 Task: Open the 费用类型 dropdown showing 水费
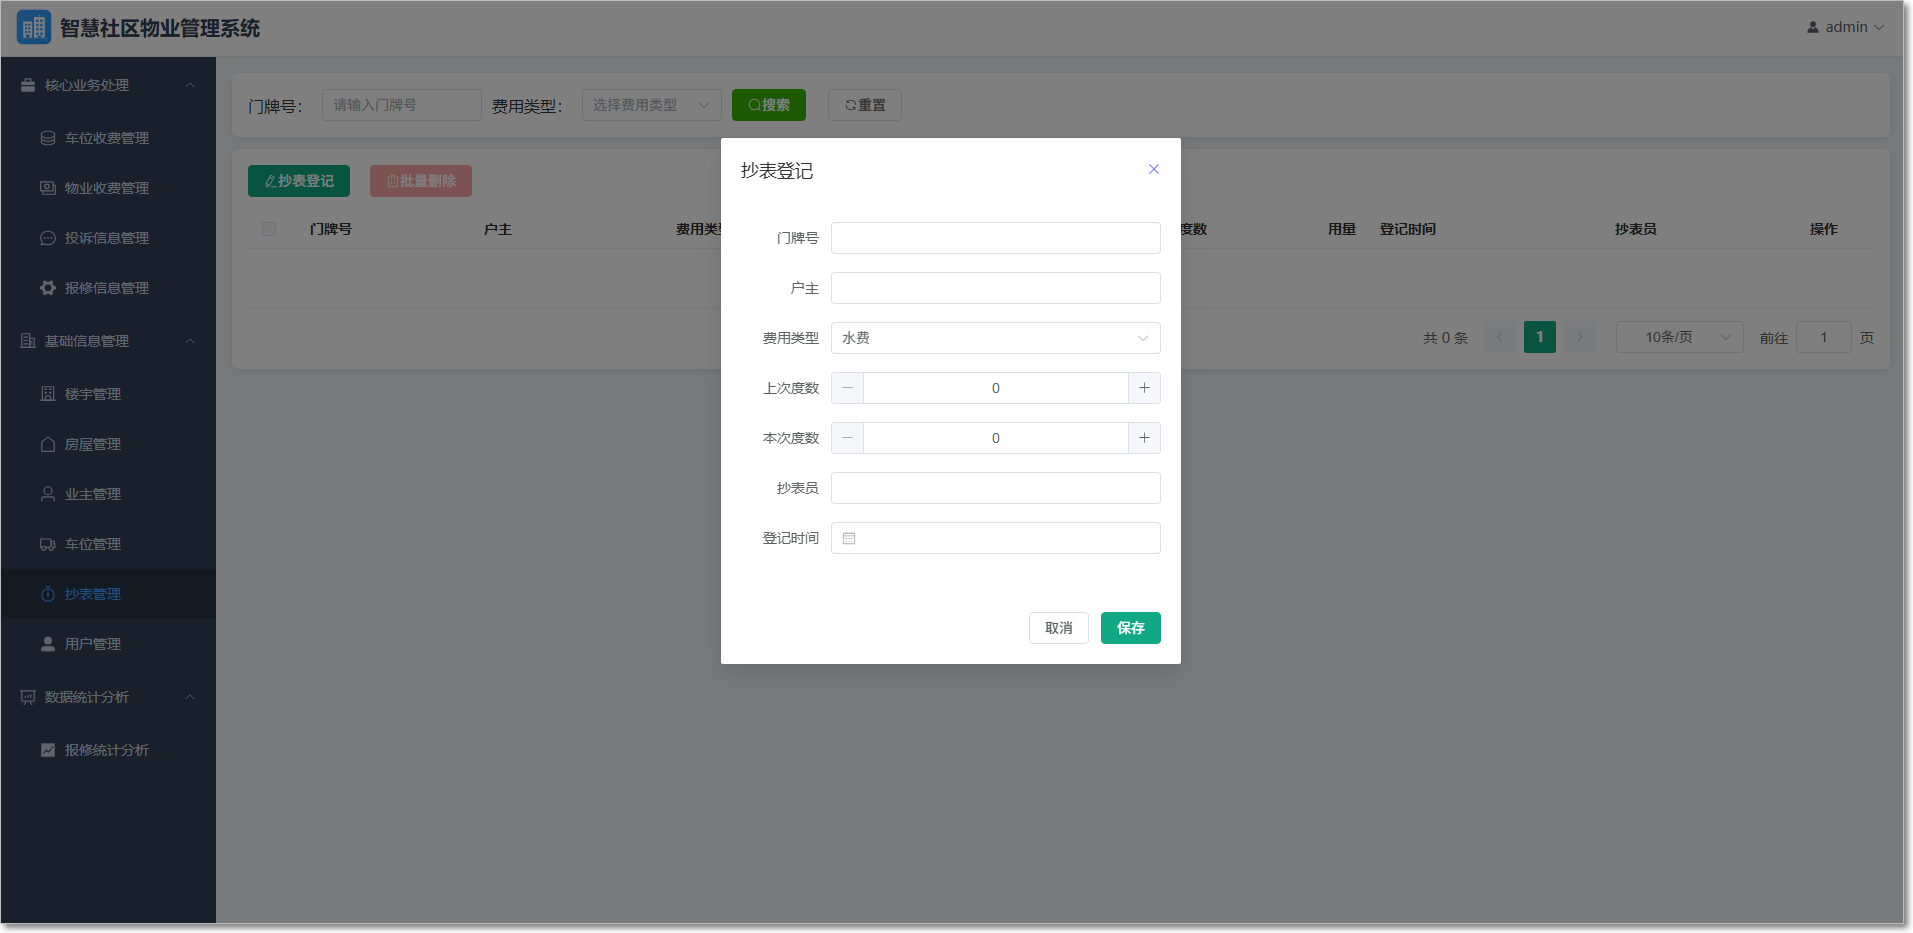[x=996, y=338]
